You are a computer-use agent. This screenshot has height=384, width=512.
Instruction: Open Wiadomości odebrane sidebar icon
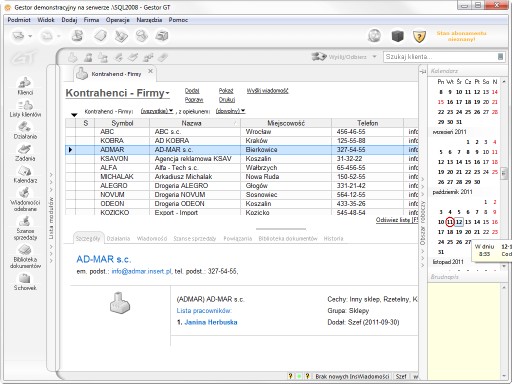click(25, 200)
